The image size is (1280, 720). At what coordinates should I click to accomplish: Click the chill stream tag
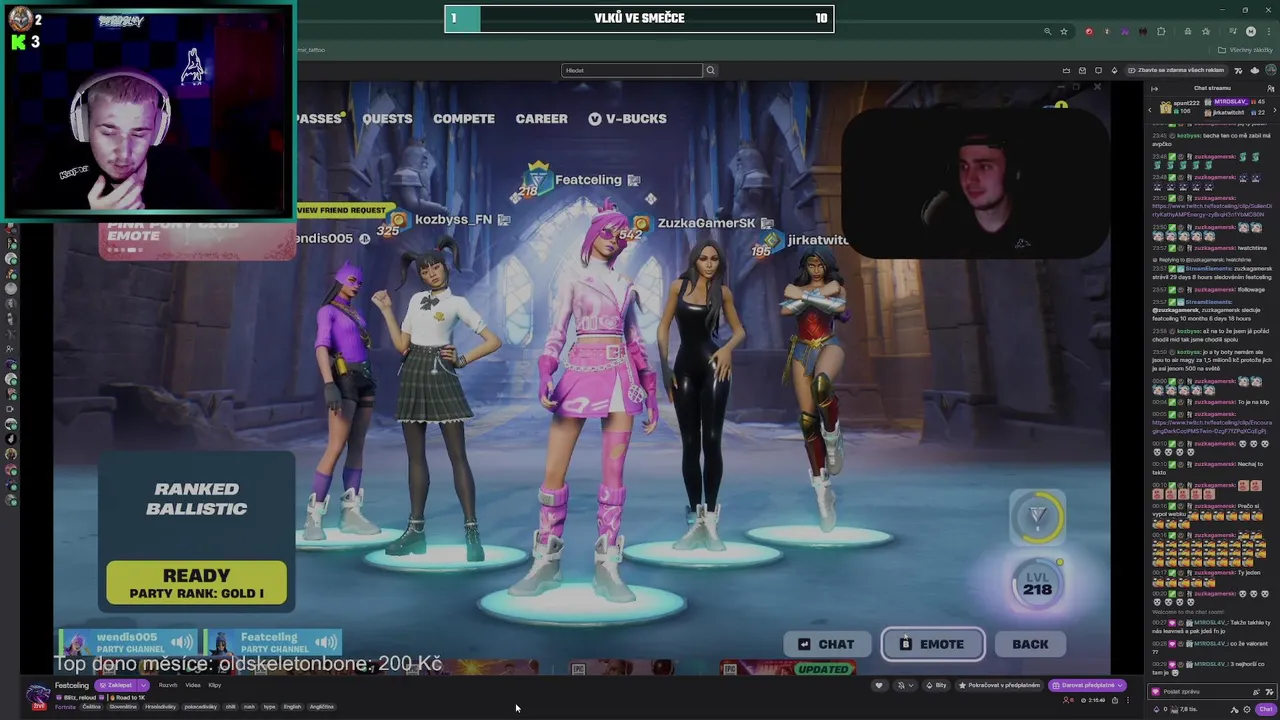pyautogui.click(x=230, y=707)
